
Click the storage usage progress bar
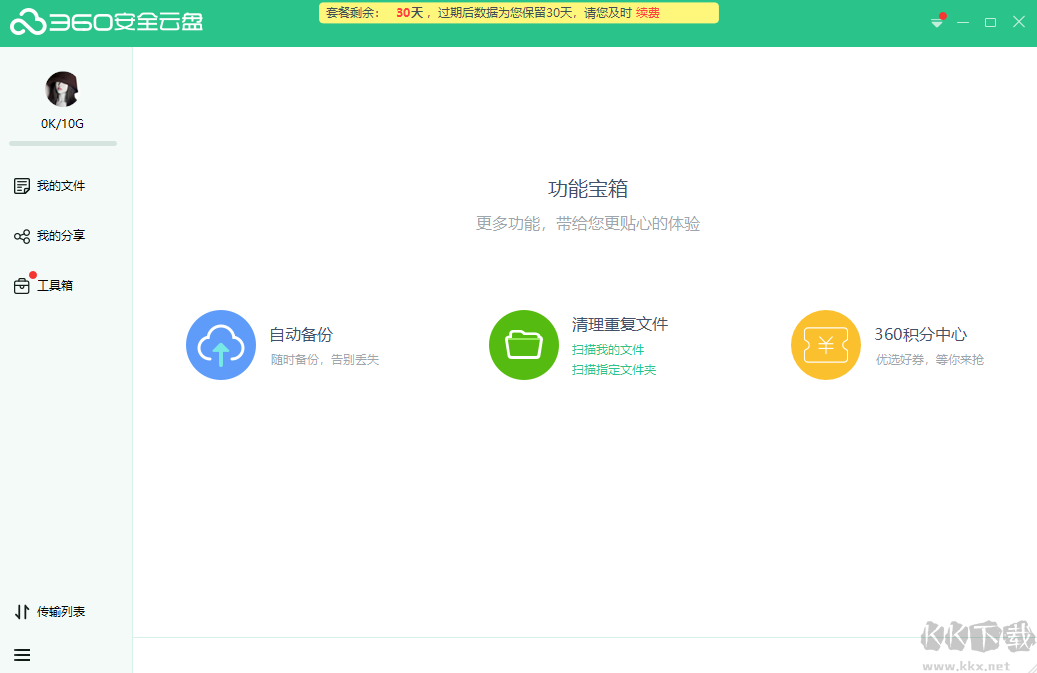pyautogui.click(x=62, y=144)
